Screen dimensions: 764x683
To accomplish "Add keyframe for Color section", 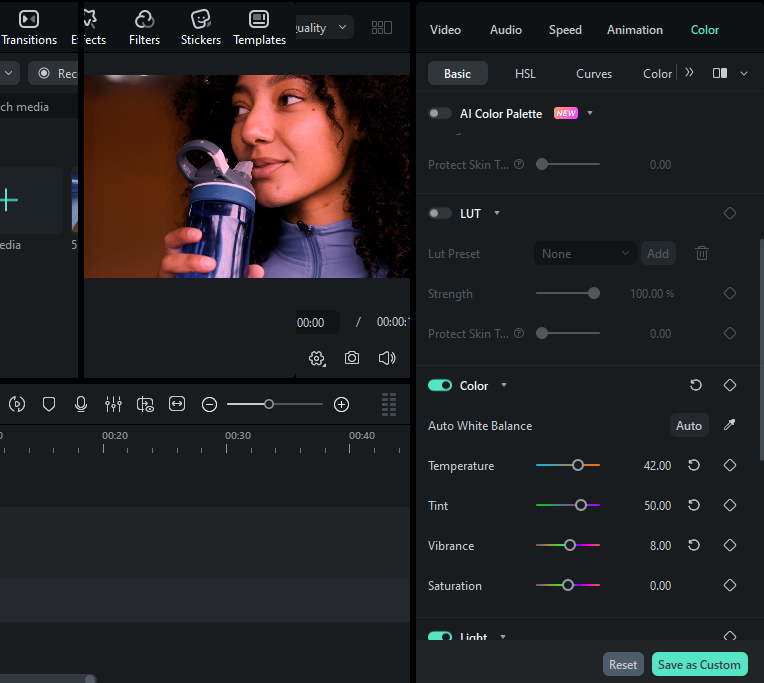I will pyautogui.click(x=730, y=385).
